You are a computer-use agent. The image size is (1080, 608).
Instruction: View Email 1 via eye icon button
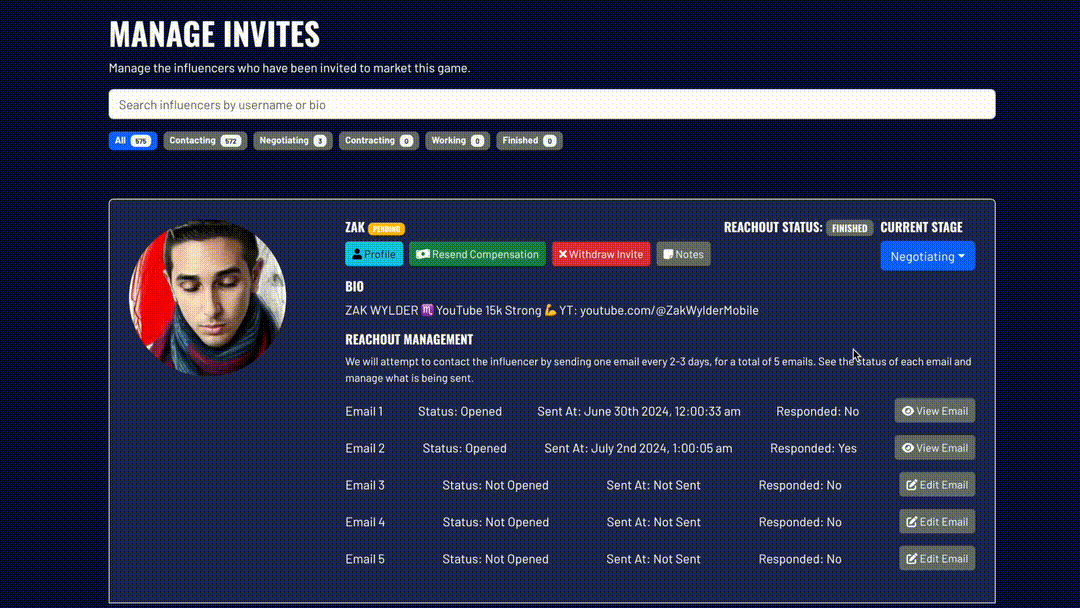point(934,411)
